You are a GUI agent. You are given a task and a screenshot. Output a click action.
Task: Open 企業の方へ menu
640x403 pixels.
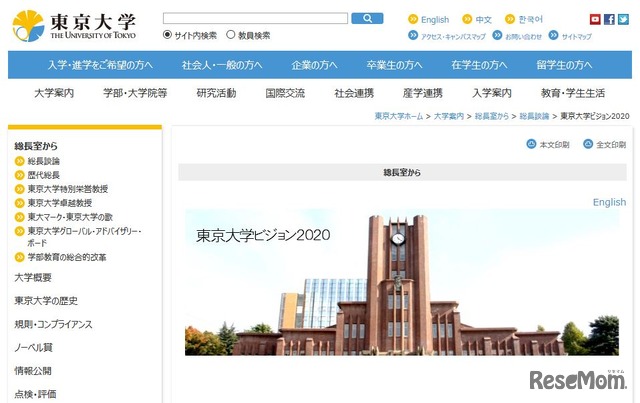pos(314,65)
